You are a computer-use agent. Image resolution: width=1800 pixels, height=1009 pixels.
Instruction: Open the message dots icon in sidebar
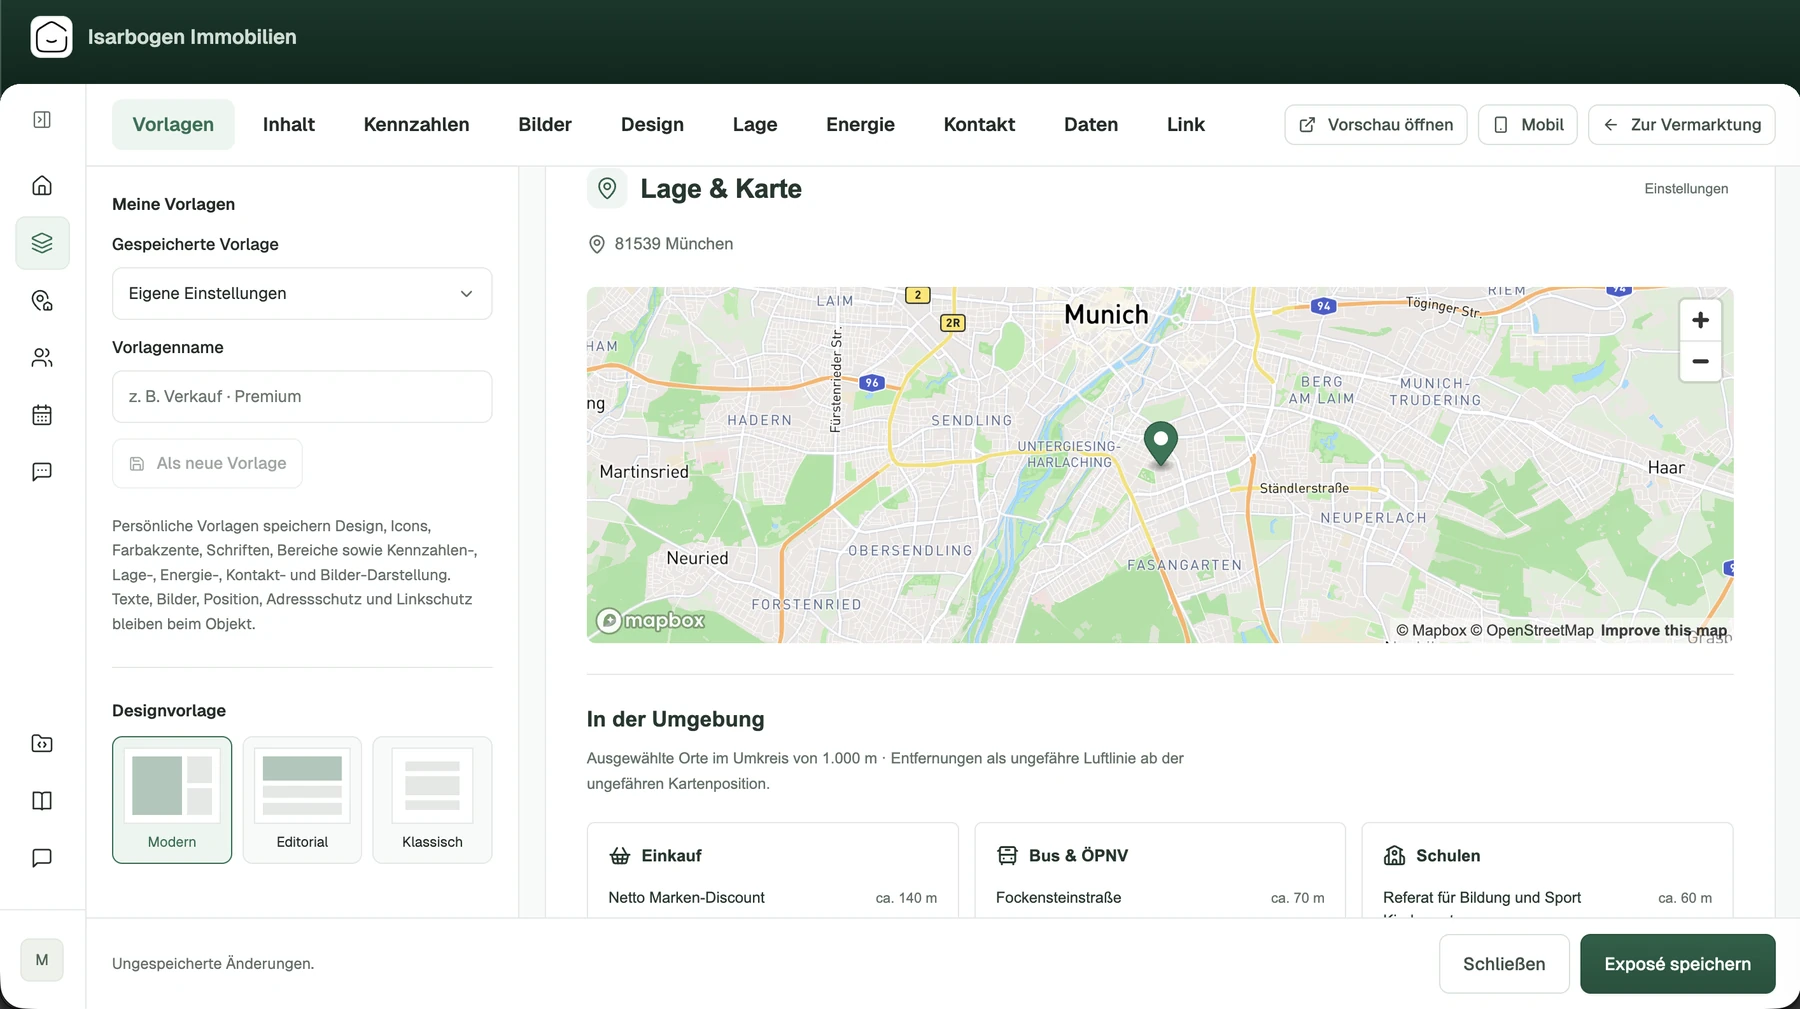pyautogui.click(x=42, y=472)
